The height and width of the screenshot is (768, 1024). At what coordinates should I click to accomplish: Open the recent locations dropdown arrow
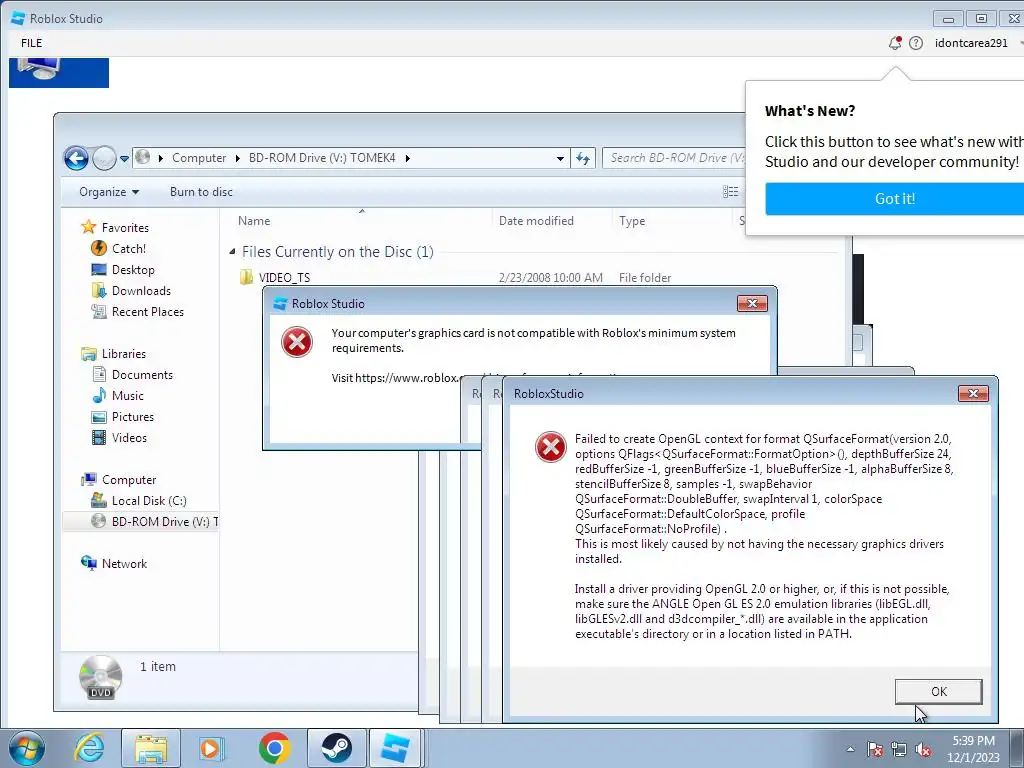pos(124,159)
